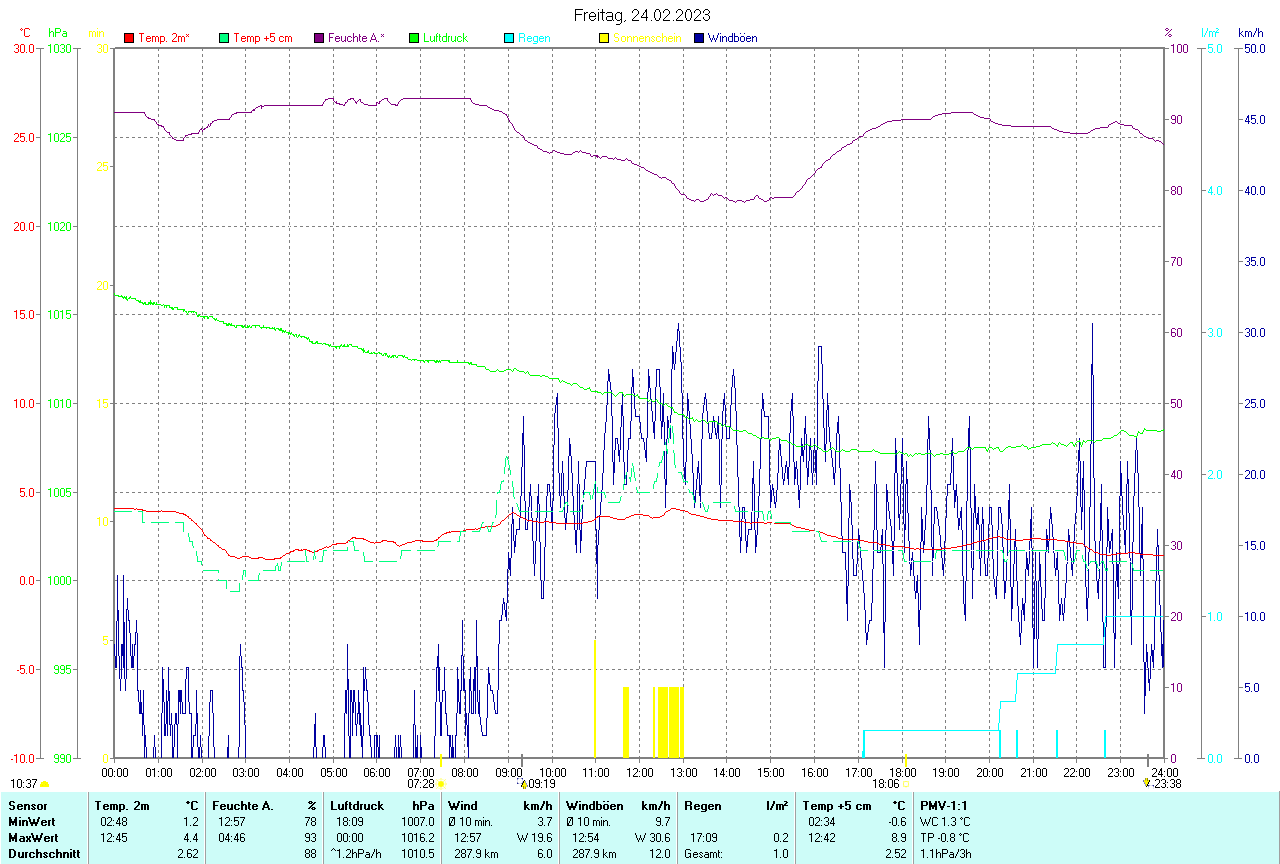Click the 'Feuchte A.' table column header

point(243,805)
